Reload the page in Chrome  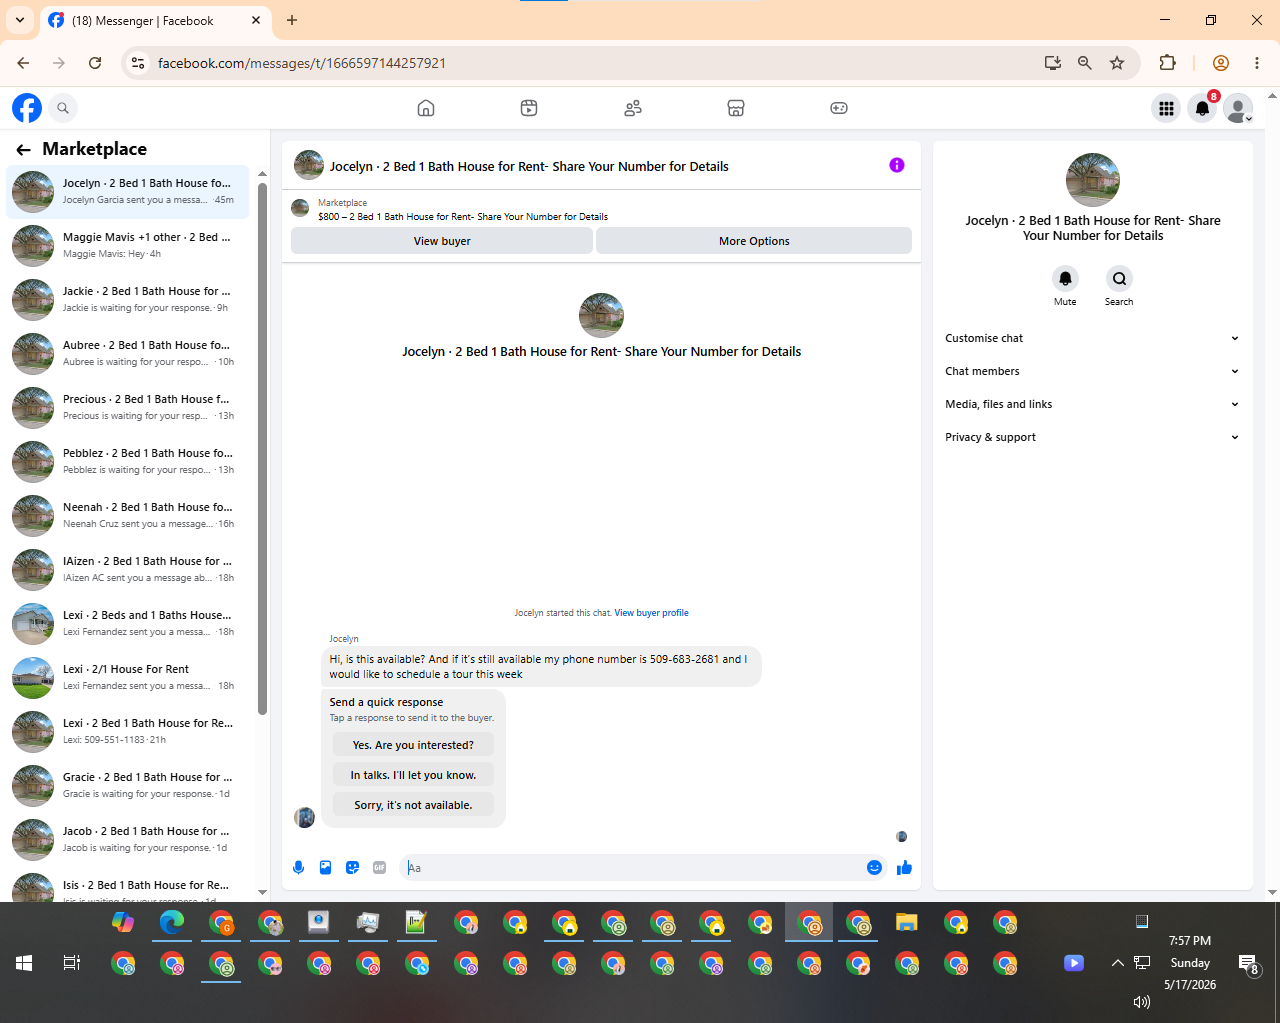(95, 63)
